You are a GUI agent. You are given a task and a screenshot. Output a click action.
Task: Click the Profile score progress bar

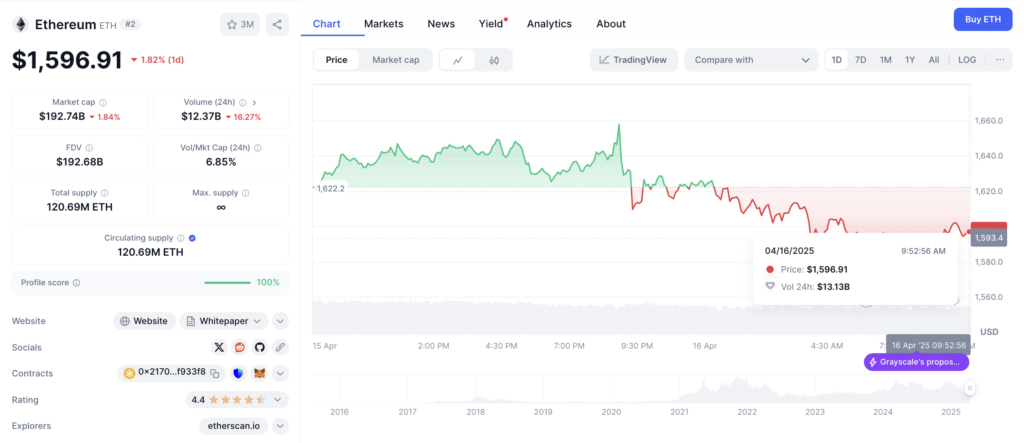[x=227, y=283]
